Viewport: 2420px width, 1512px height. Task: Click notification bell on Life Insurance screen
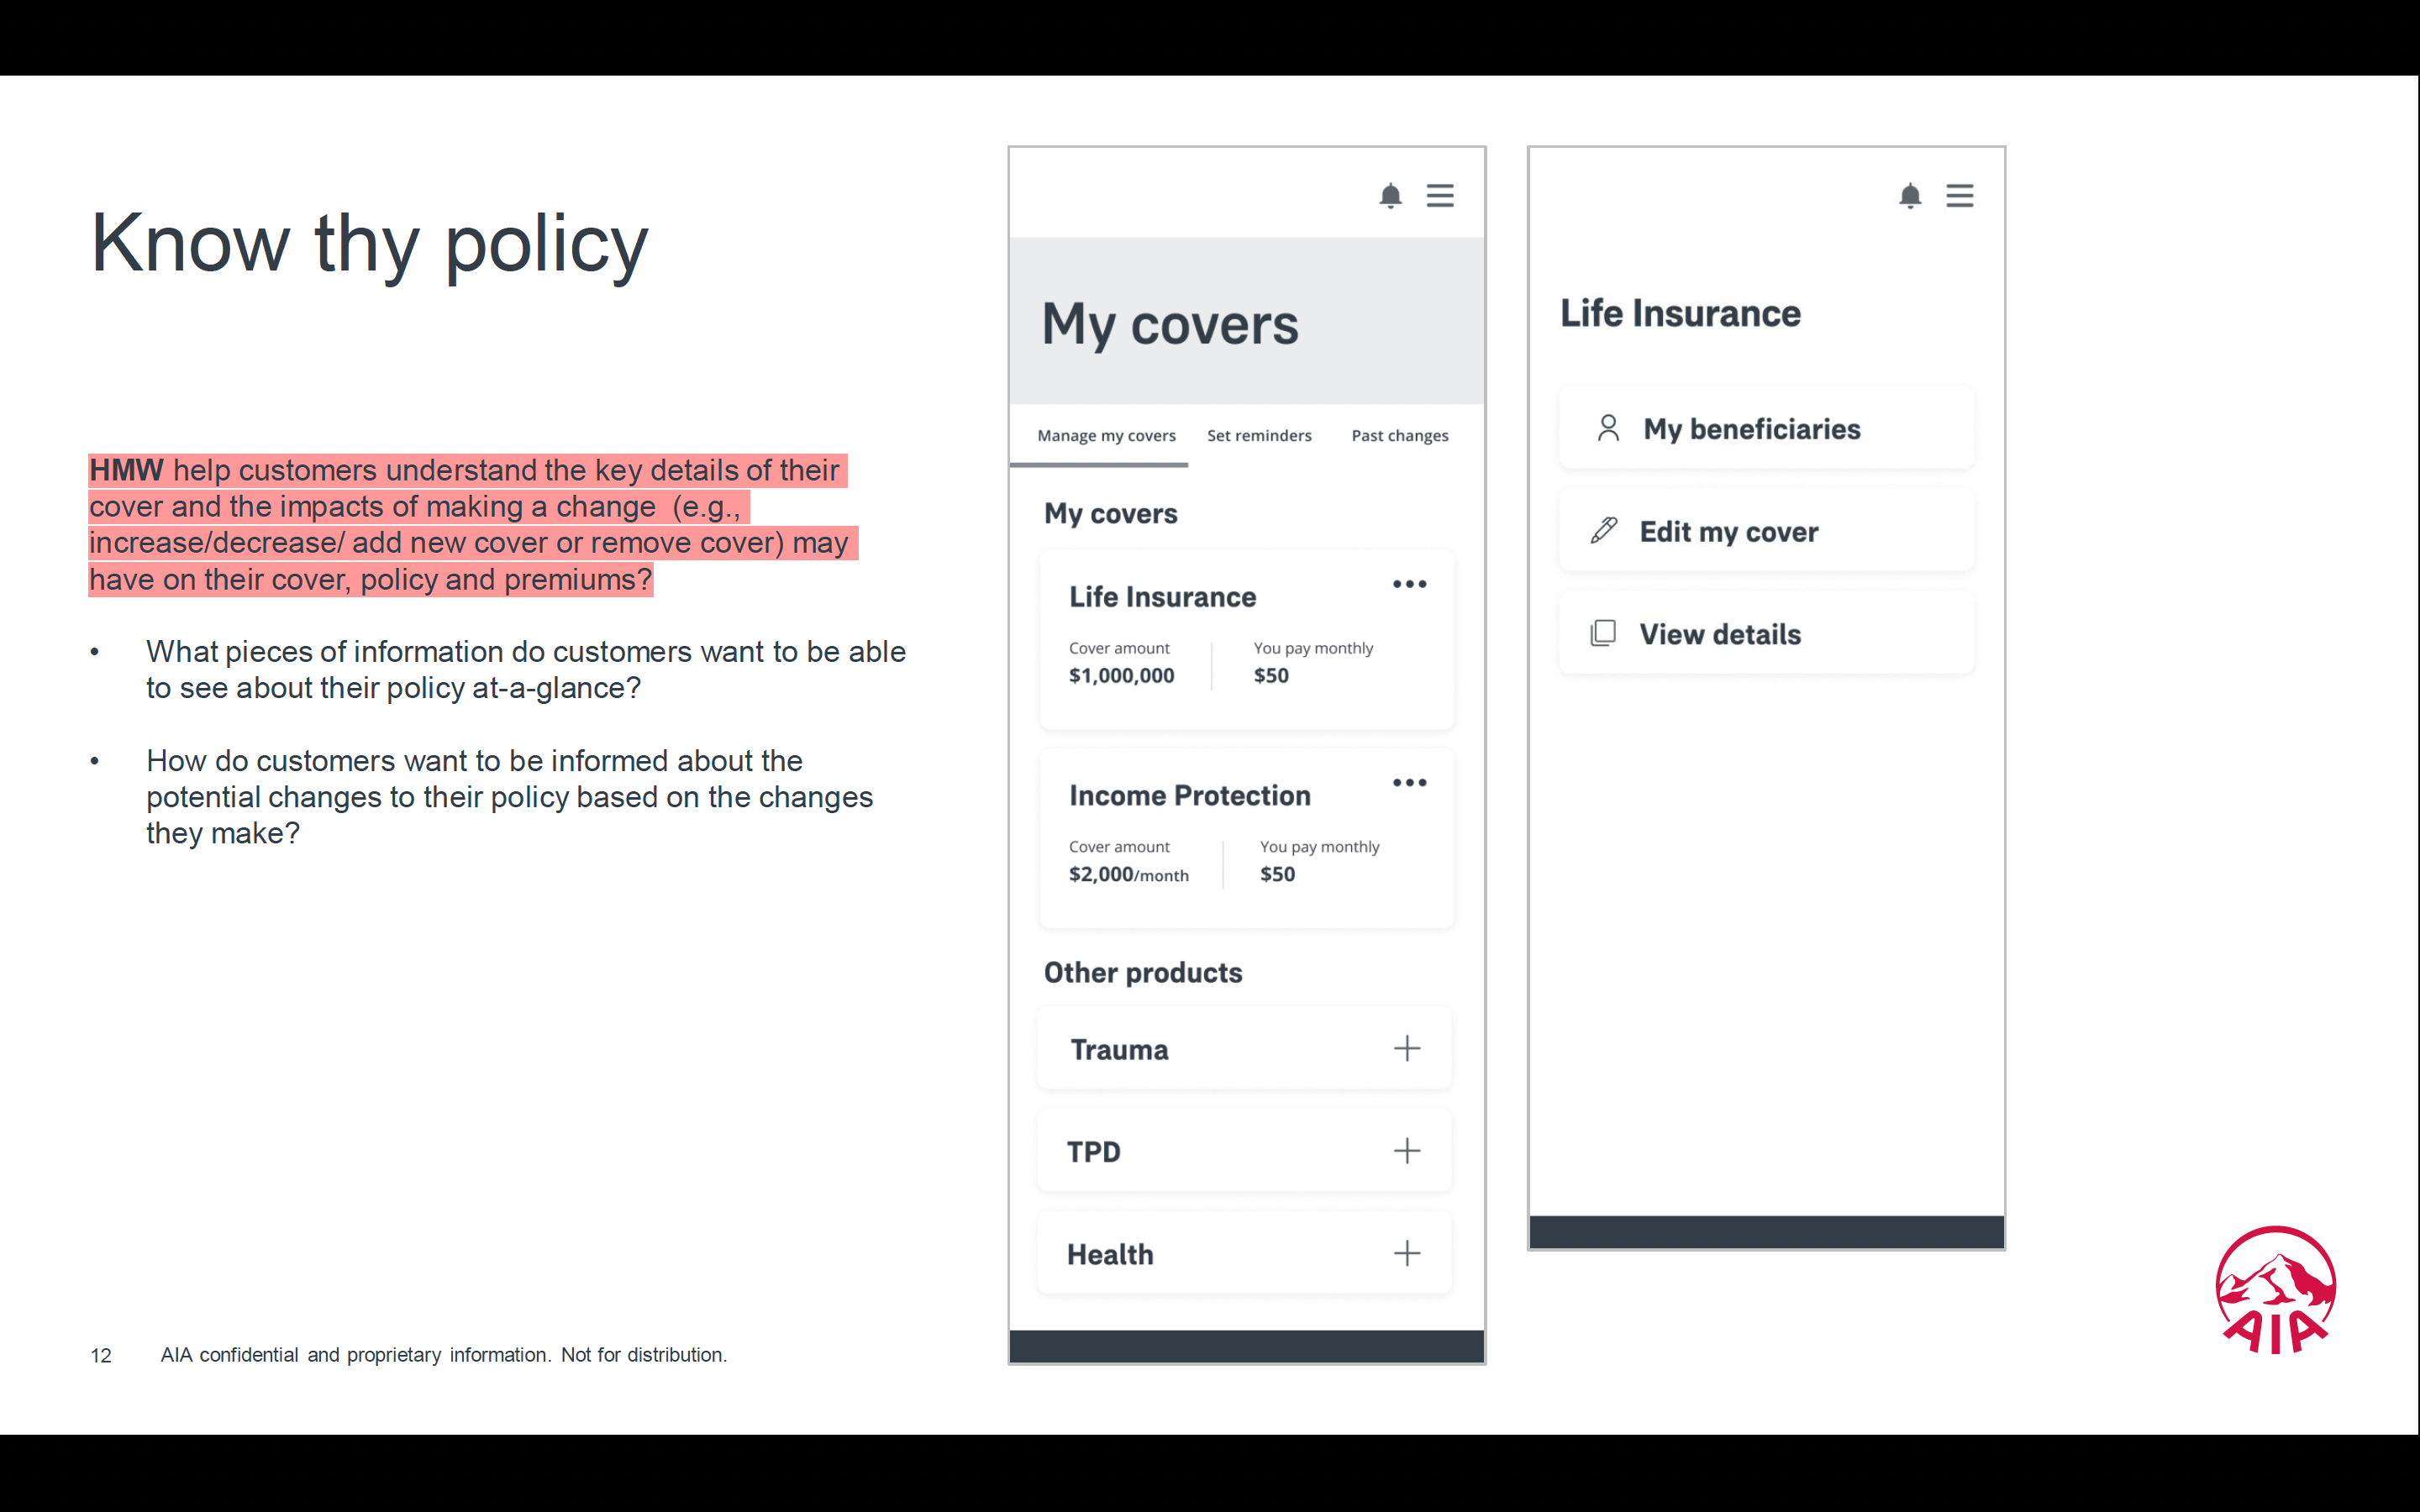click(1910, 195)
